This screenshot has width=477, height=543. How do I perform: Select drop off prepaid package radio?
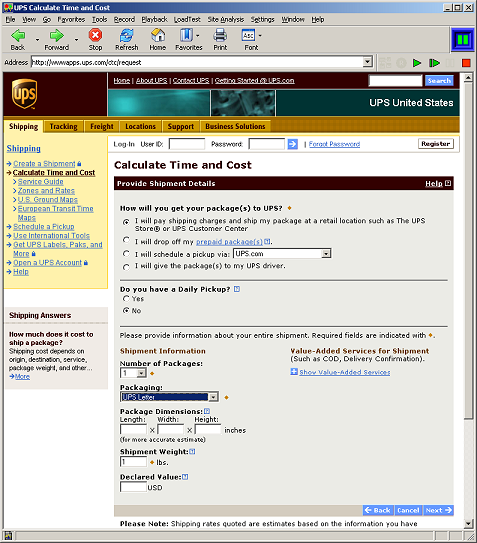click(x=126, y=240)
